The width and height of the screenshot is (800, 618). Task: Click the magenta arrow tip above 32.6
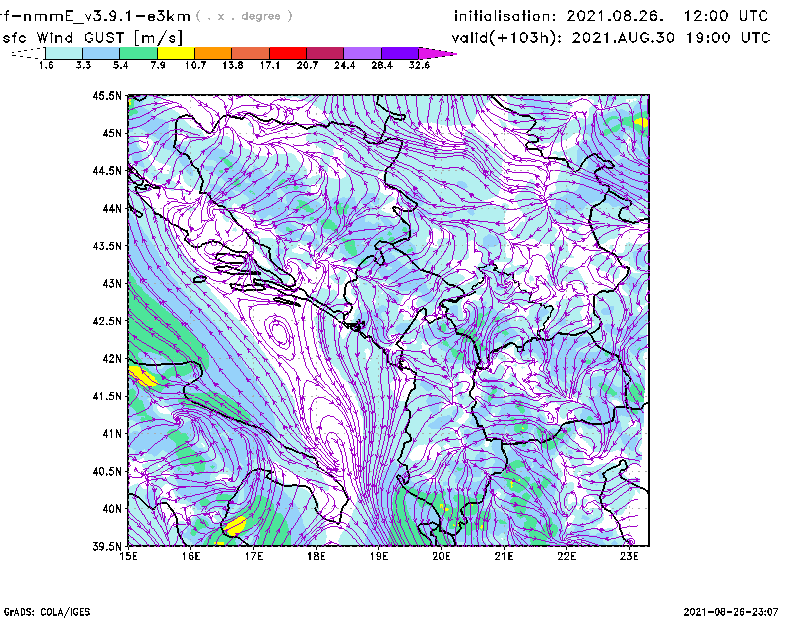437,53
